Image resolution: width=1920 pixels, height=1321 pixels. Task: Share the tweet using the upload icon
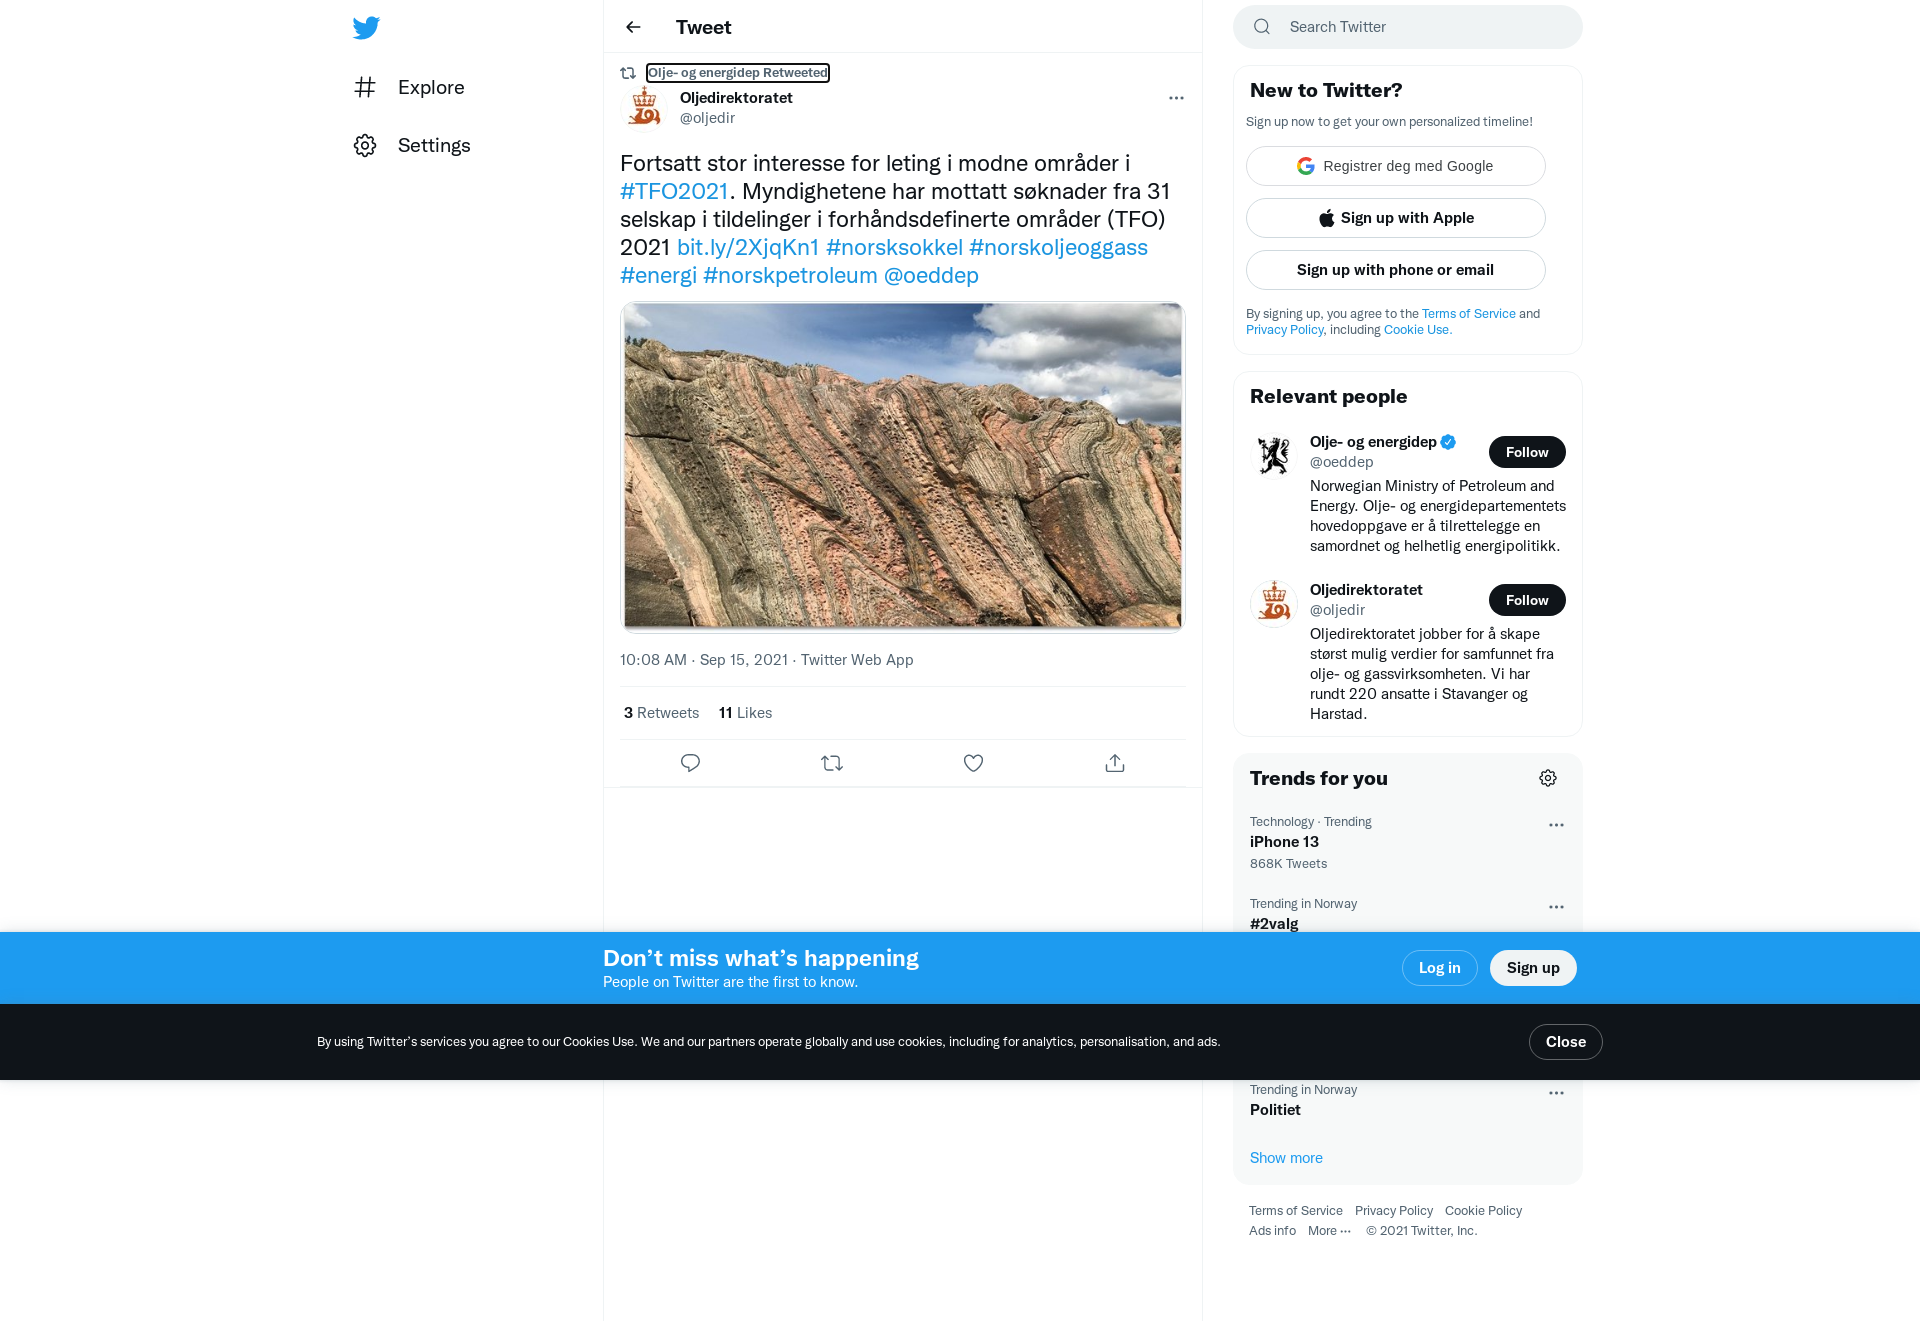point(1115,763)
